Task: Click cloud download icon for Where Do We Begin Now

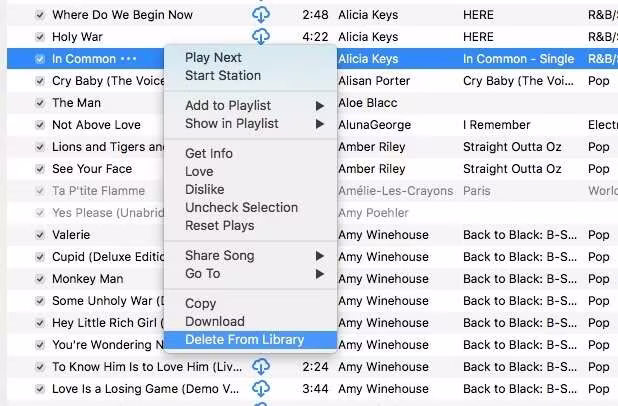Action: pyautogui.click(x=261, y=15)
